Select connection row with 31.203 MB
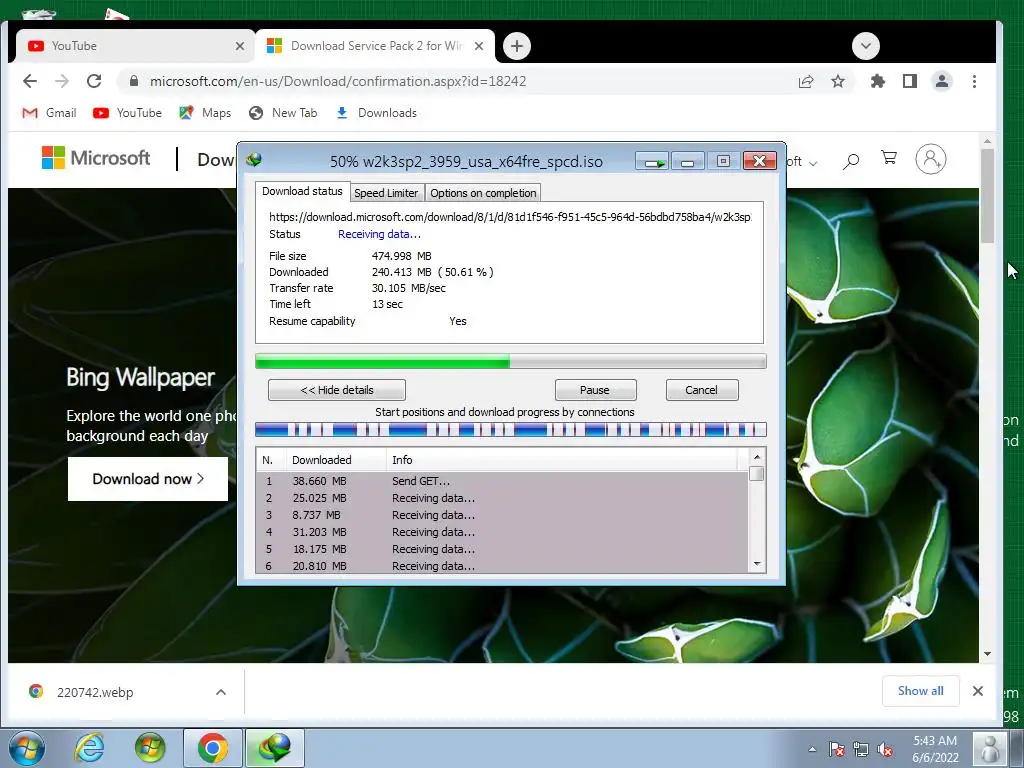The image size is (1024, 768). tap(502, 532)
